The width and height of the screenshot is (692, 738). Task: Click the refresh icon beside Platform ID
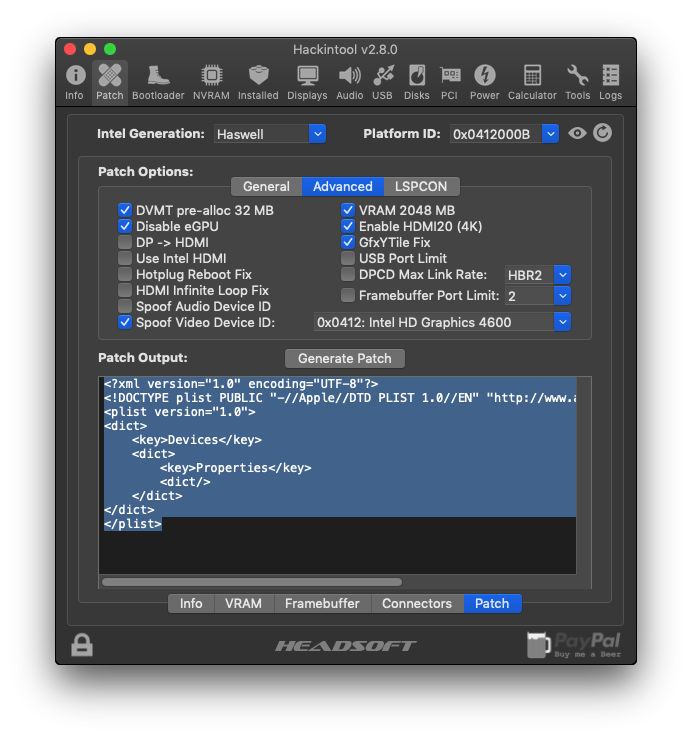click(x=602, y=133)
